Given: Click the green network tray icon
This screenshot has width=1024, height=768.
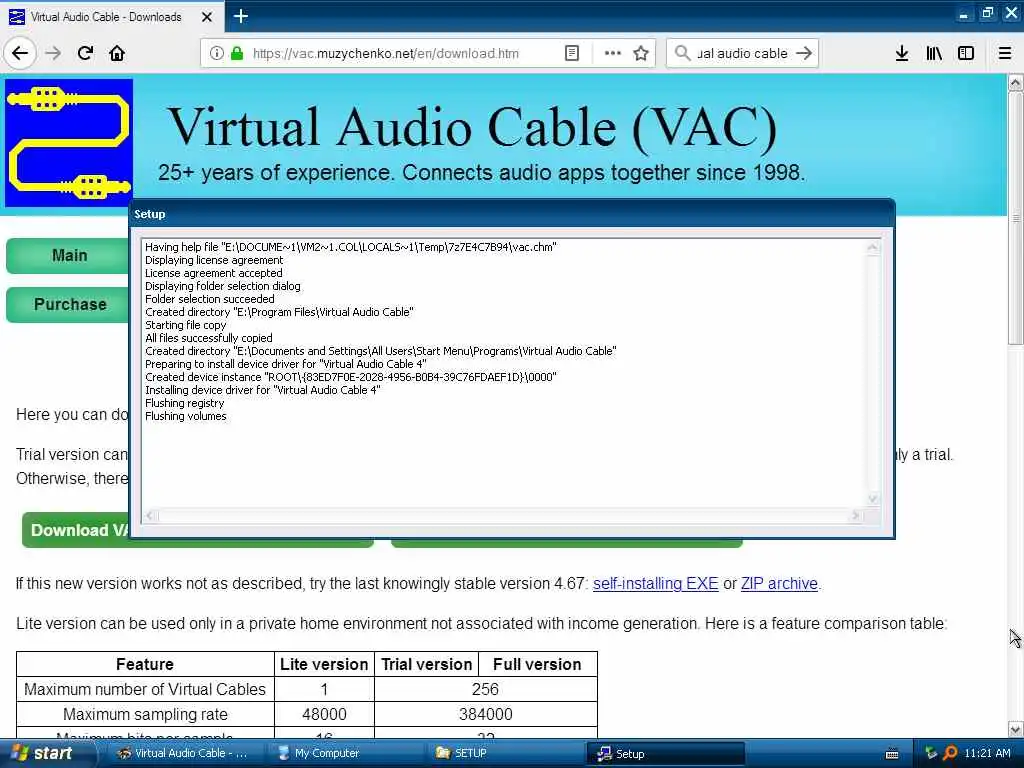Looking at the screenshot, I should tap(931, 753).
